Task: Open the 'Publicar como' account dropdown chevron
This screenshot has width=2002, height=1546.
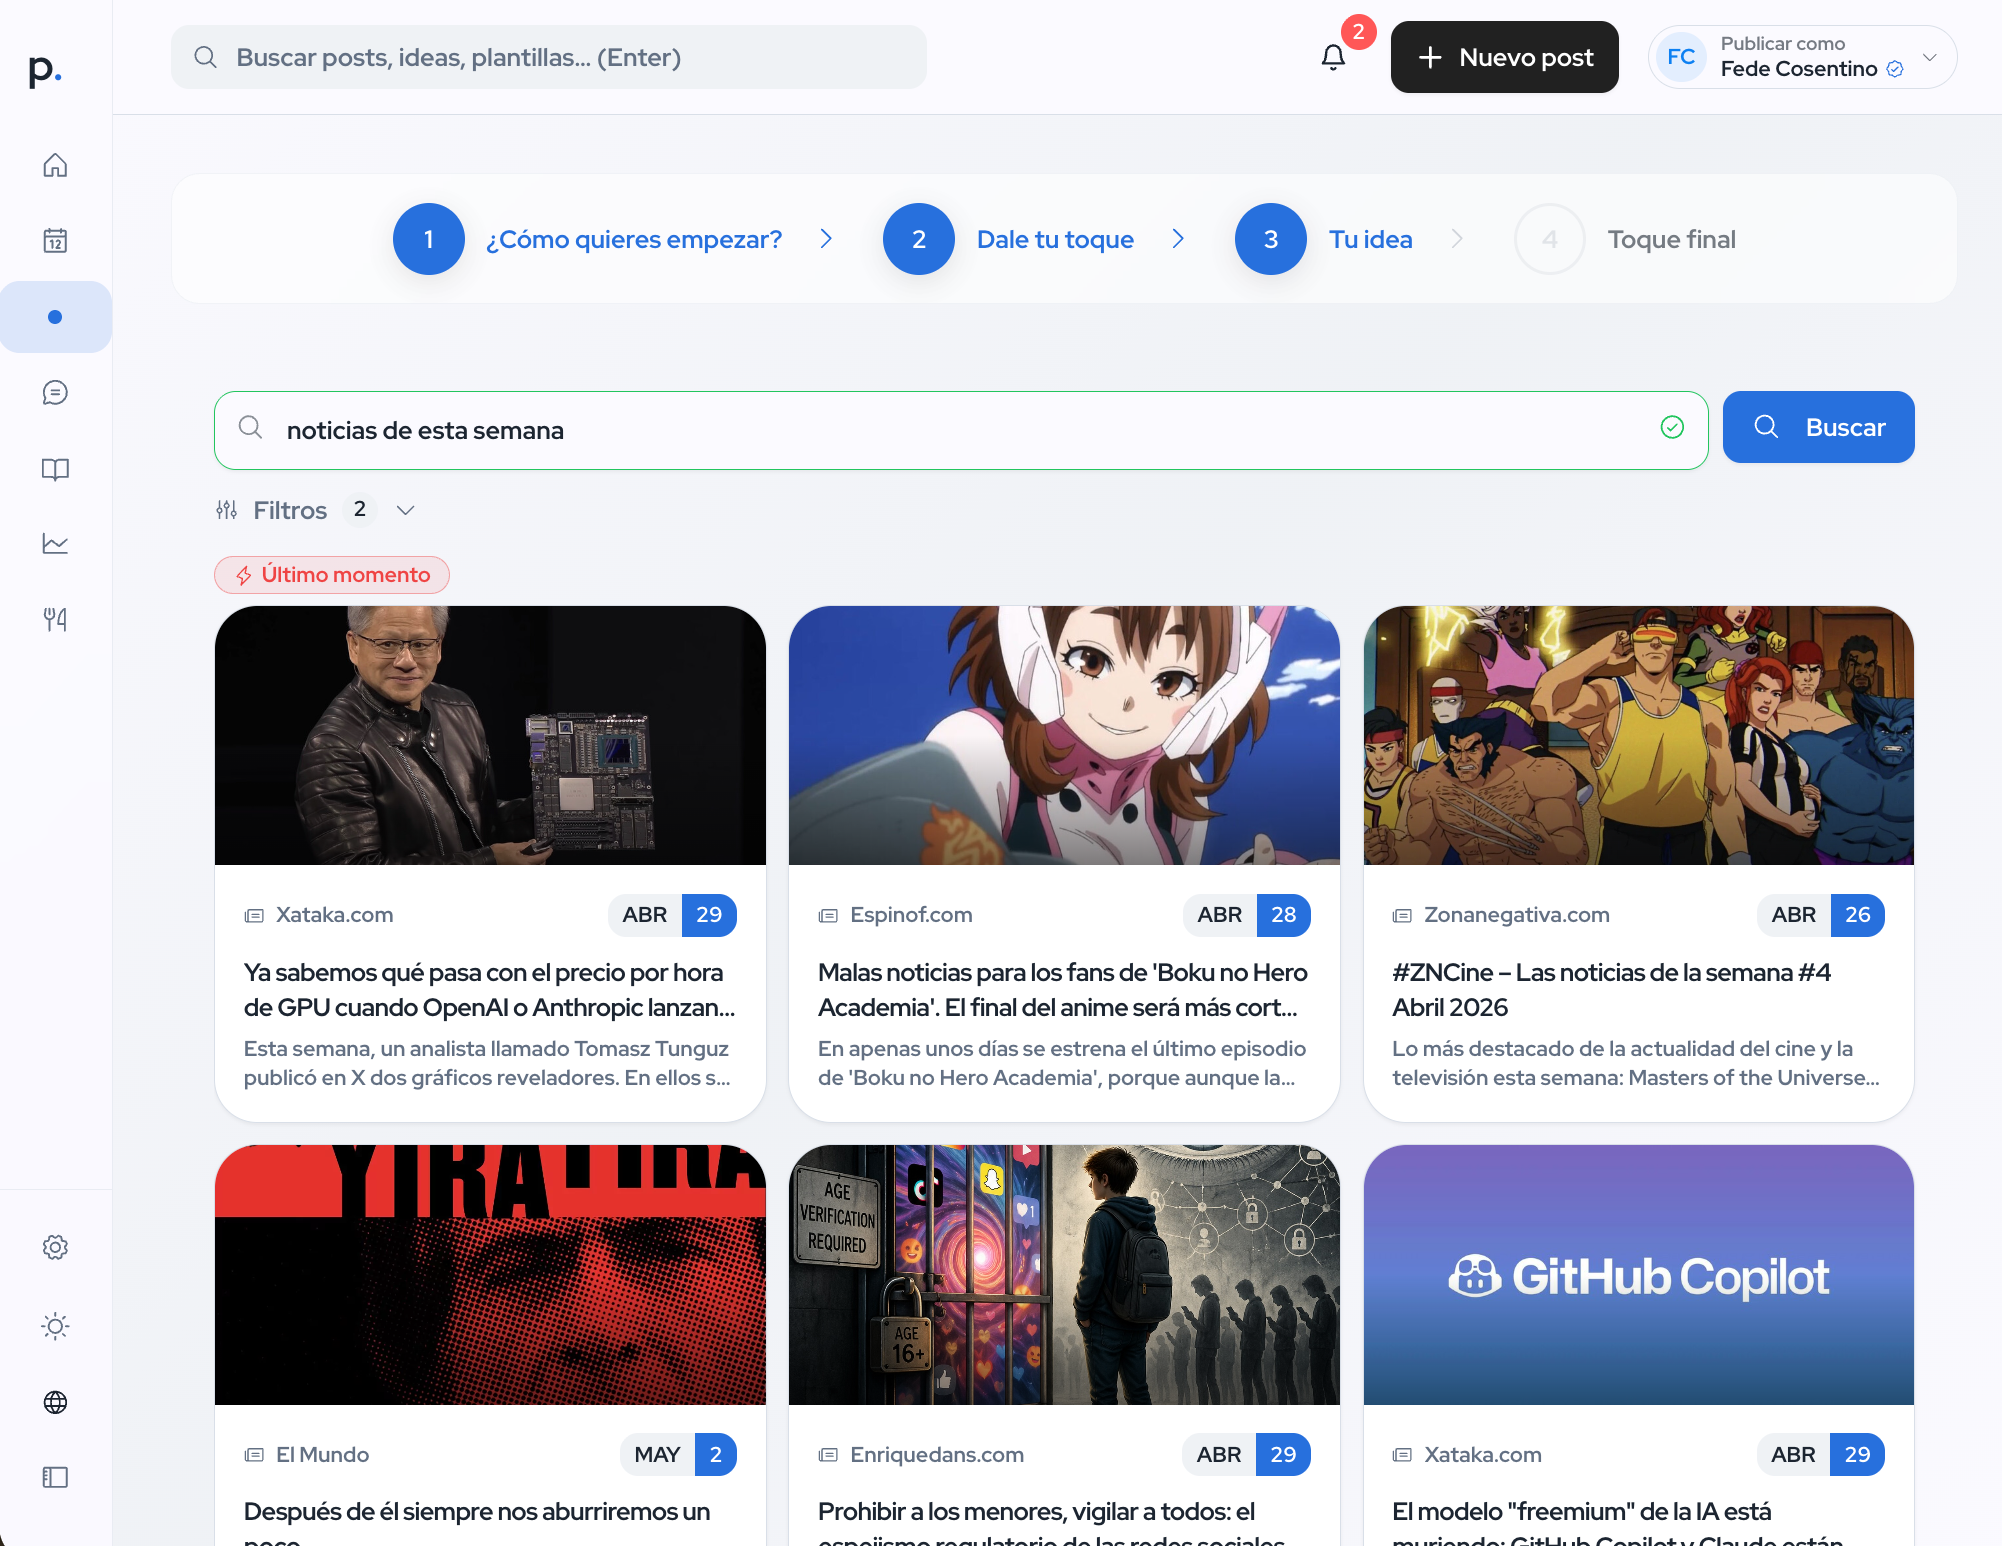Action: click(1930, 57)
